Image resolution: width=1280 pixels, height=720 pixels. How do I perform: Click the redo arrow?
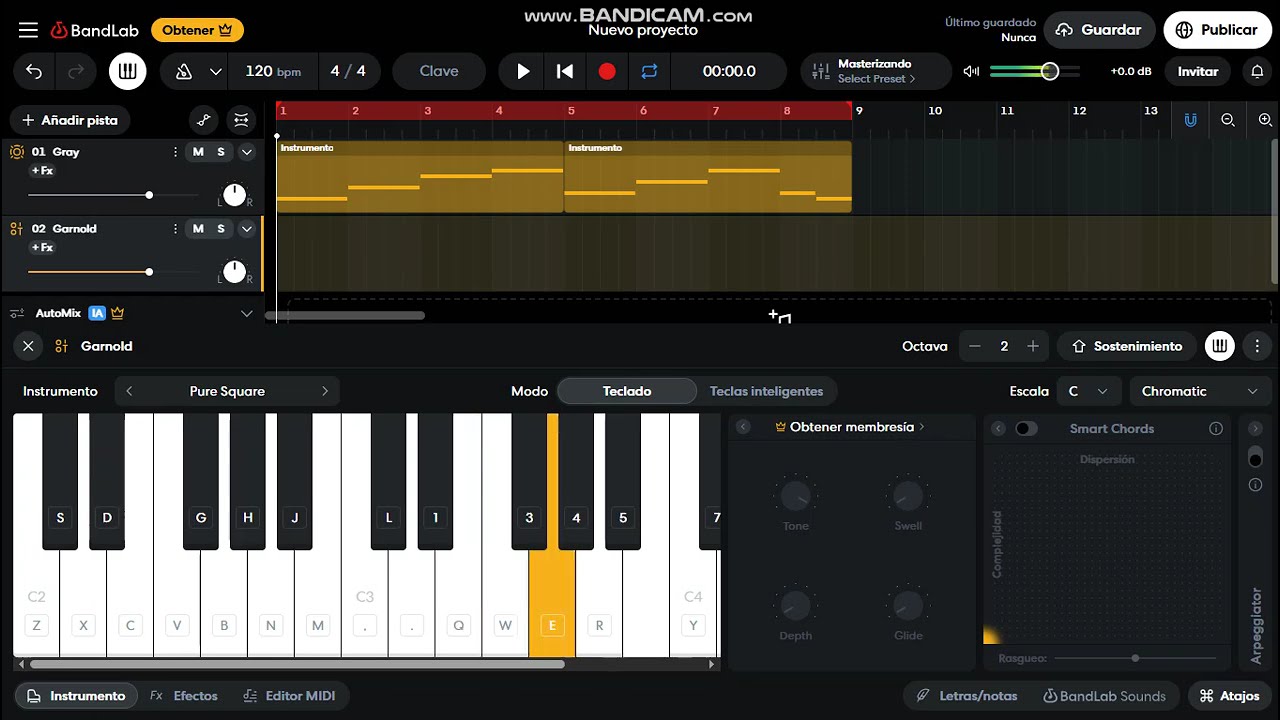tap(76, 71)
